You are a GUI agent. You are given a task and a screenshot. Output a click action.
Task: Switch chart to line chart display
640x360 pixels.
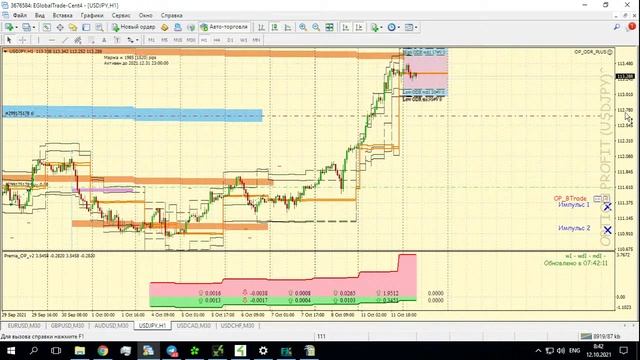pyautogui.click(x=288, y=27)
